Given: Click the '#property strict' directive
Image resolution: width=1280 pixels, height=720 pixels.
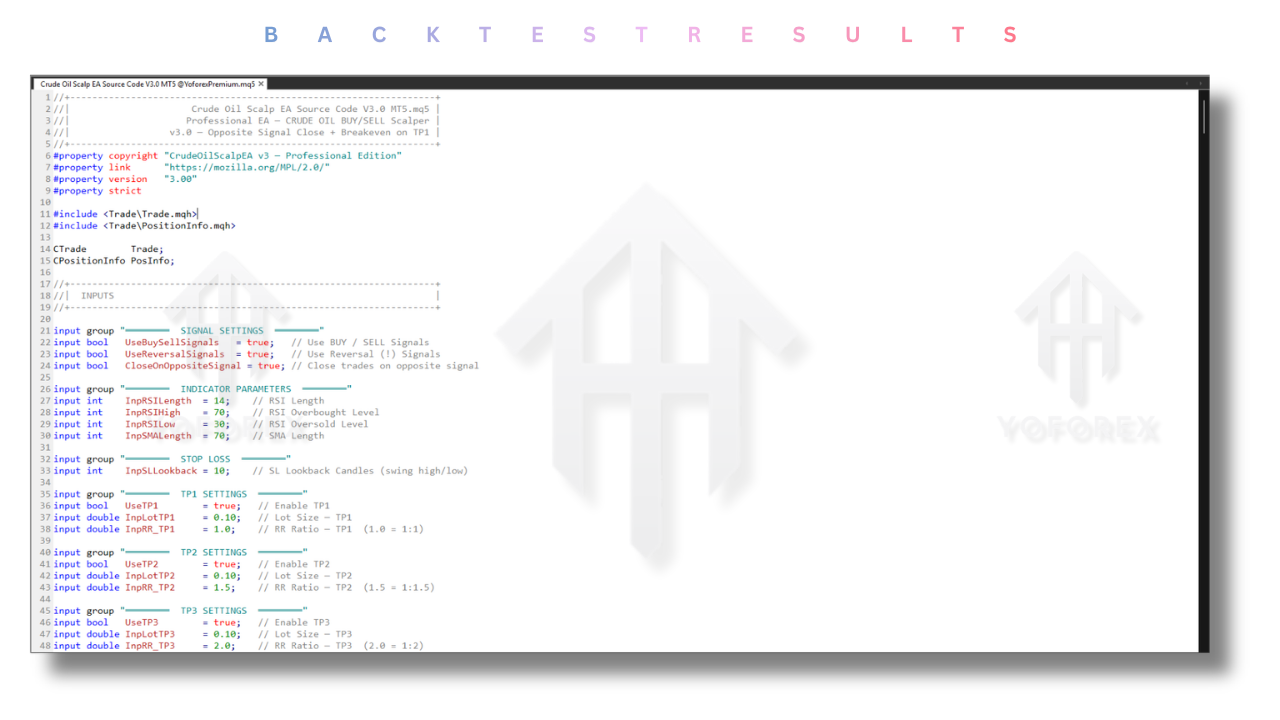Looking at the screenshot, I should pos(97,191).
